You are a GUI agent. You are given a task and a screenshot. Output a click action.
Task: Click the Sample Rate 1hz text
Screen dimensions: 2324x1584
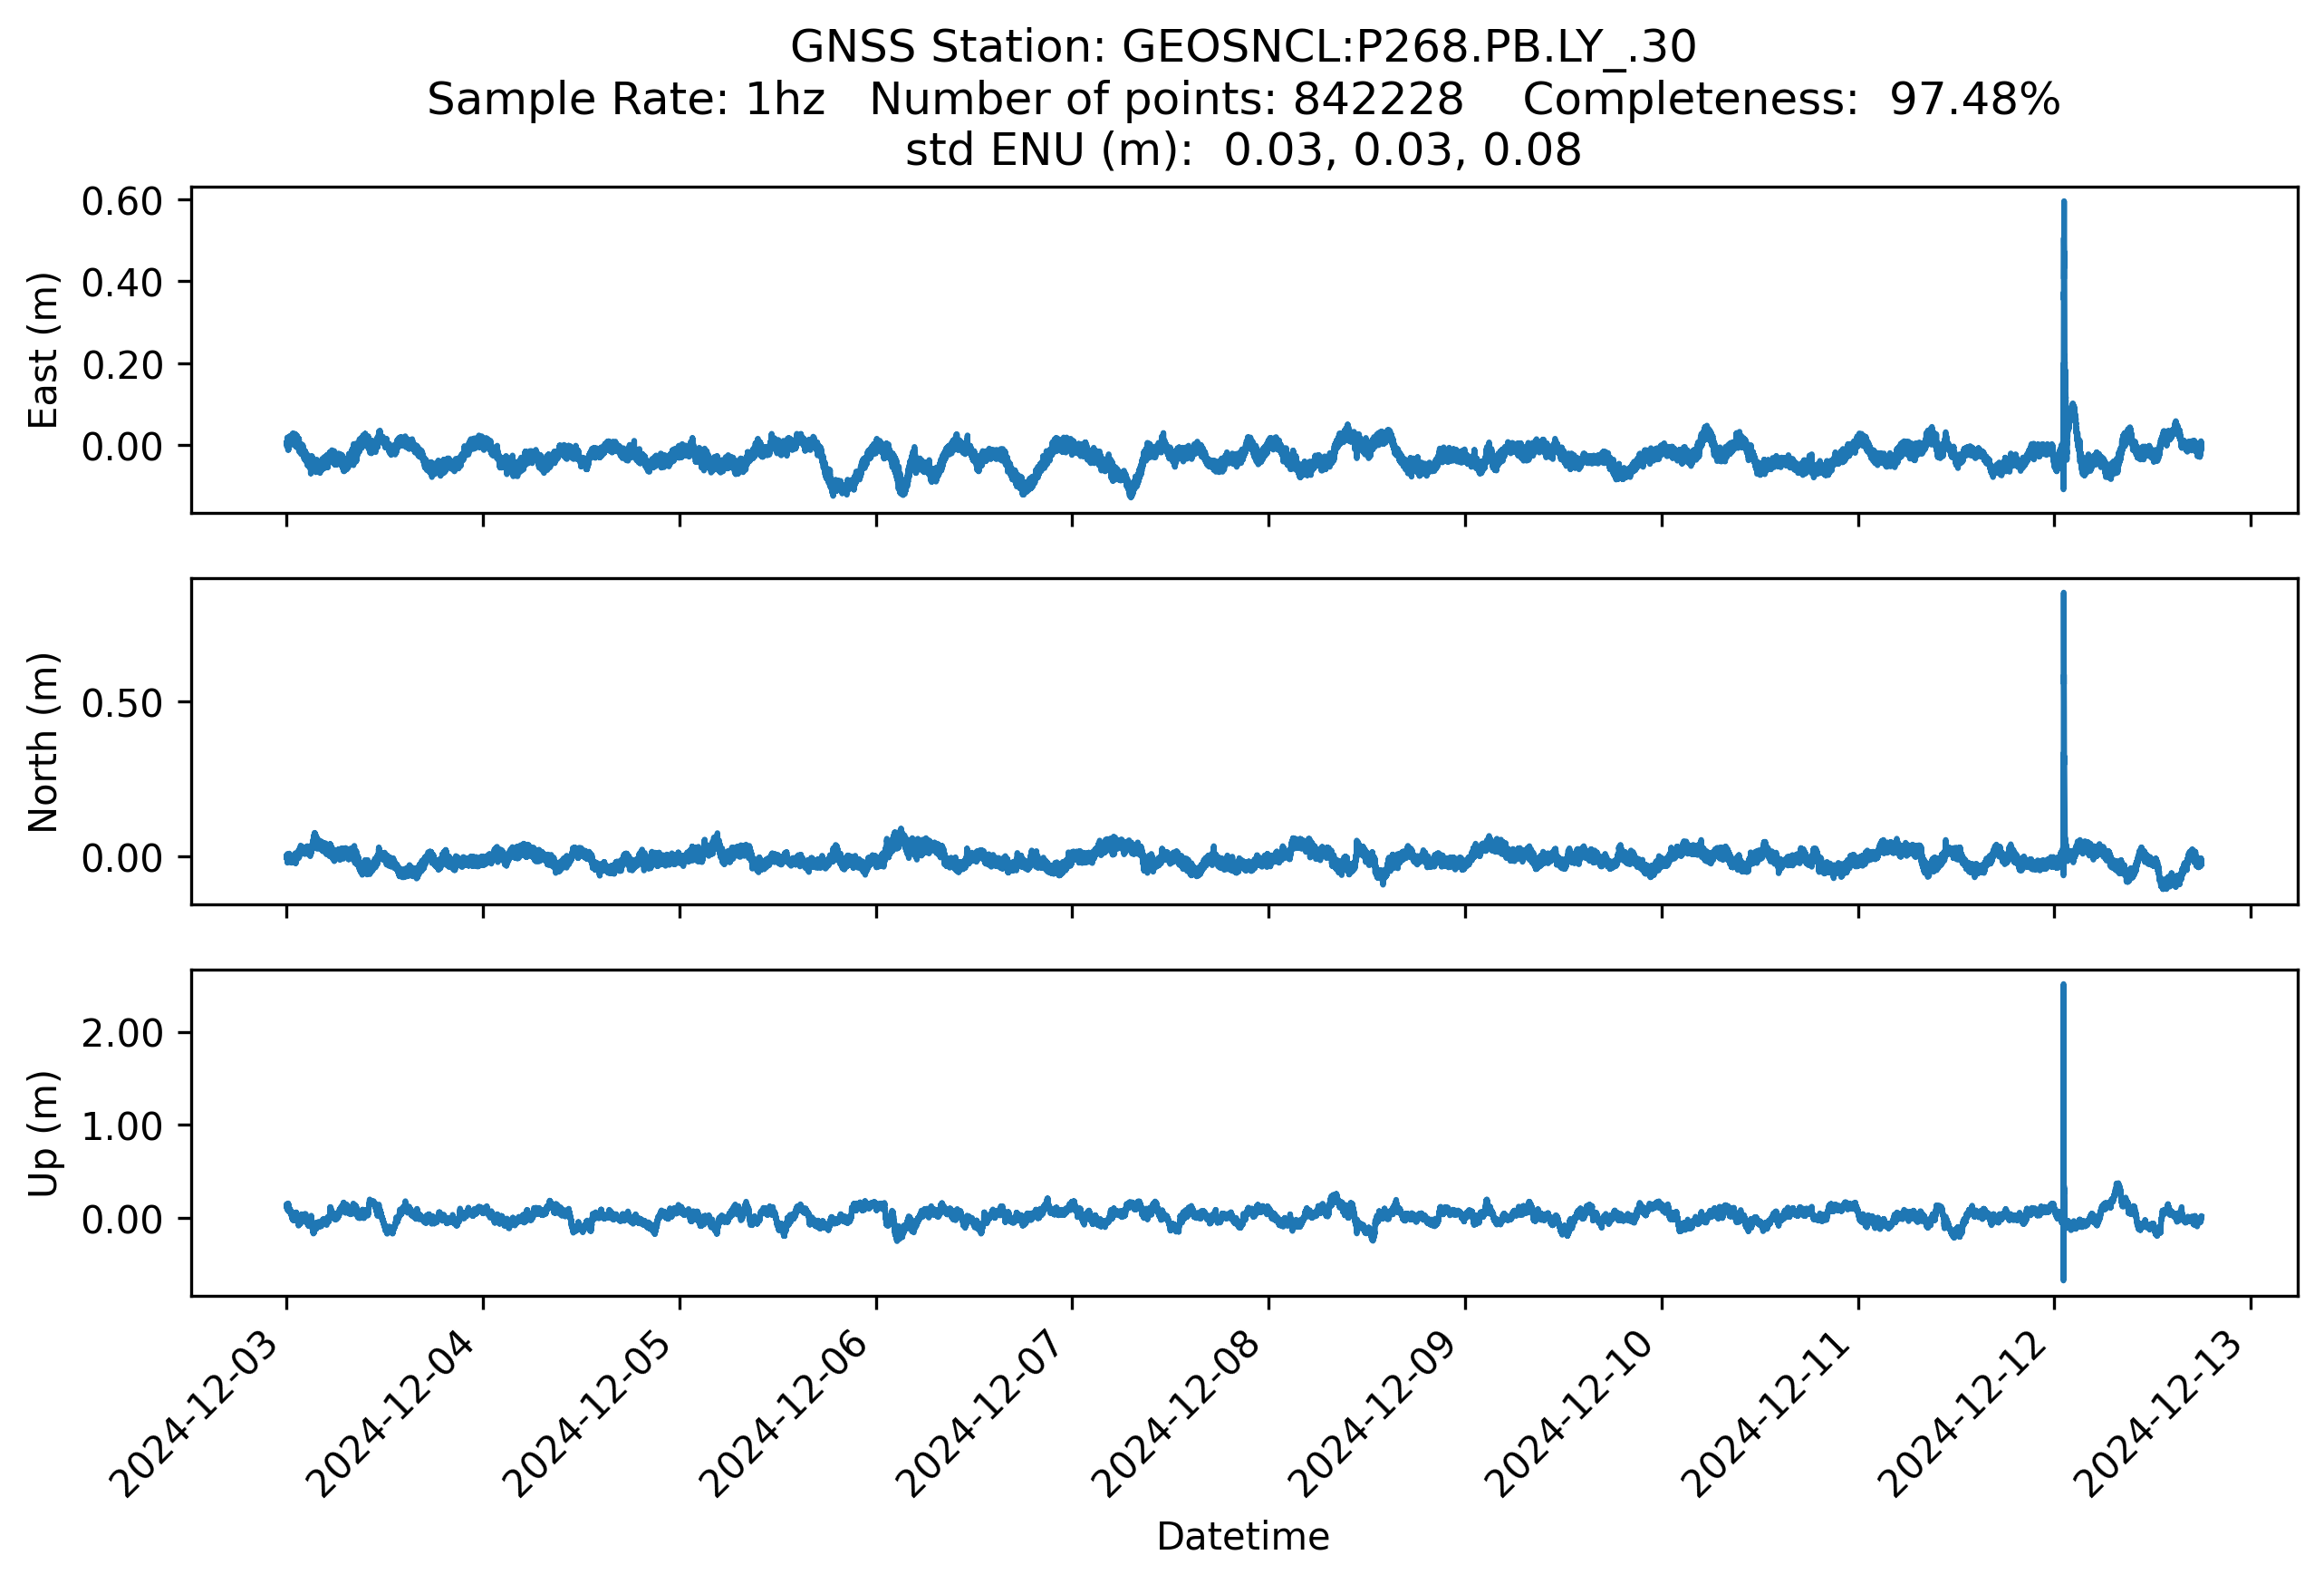point(626,99)
